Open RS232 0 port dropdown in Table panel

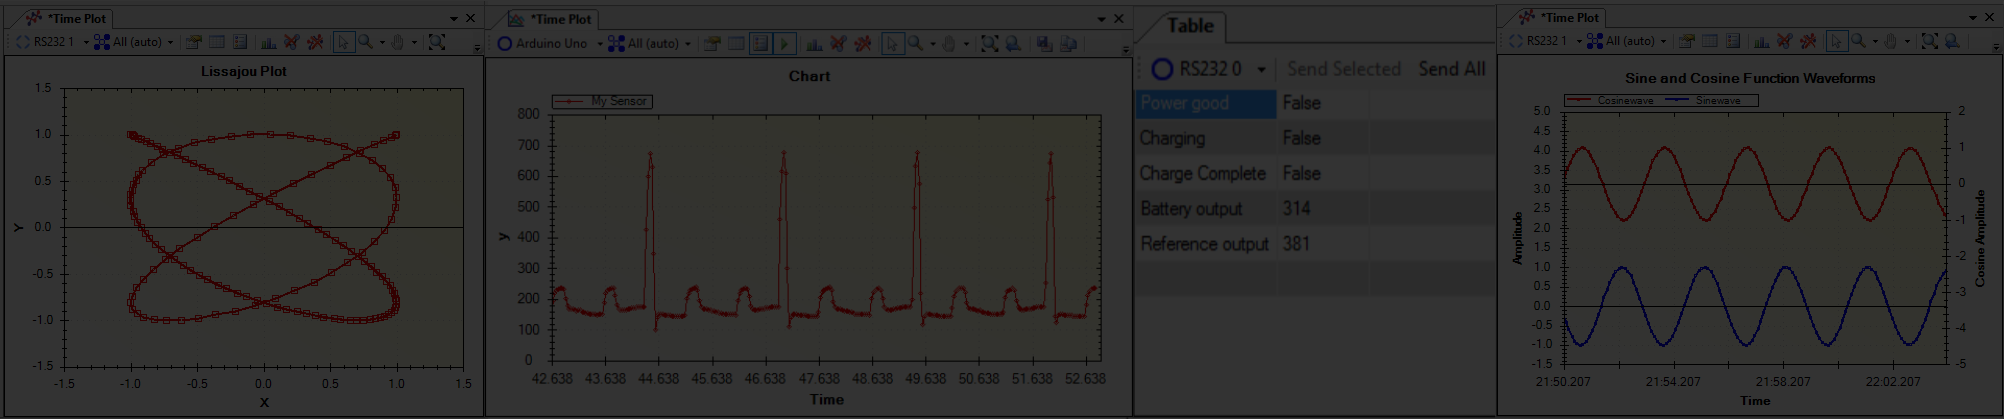tap(1261, 69)
